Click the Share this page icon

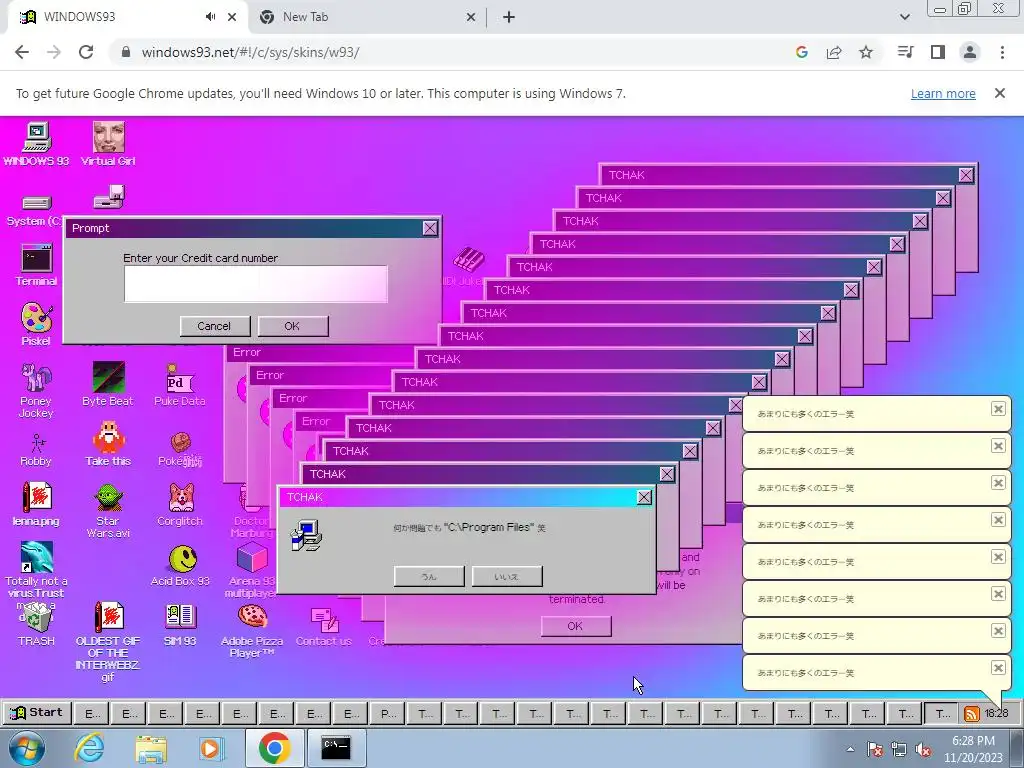[x=834, y=52]
